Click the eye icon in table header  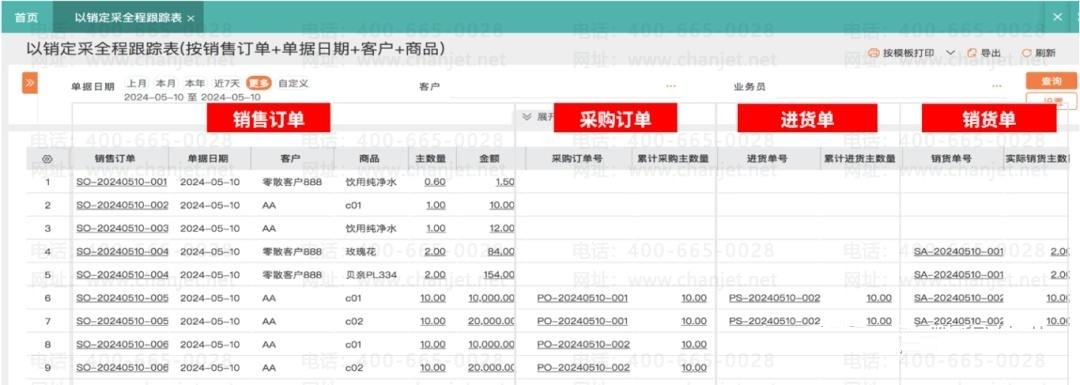(48, 159)
